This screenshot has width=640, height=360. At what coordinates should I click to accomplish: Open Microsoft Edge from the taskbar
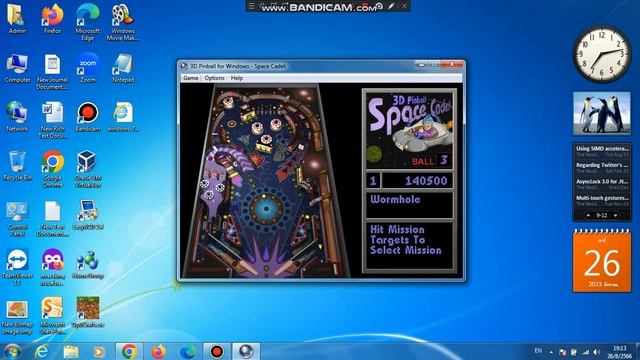(x=187, y=351)
